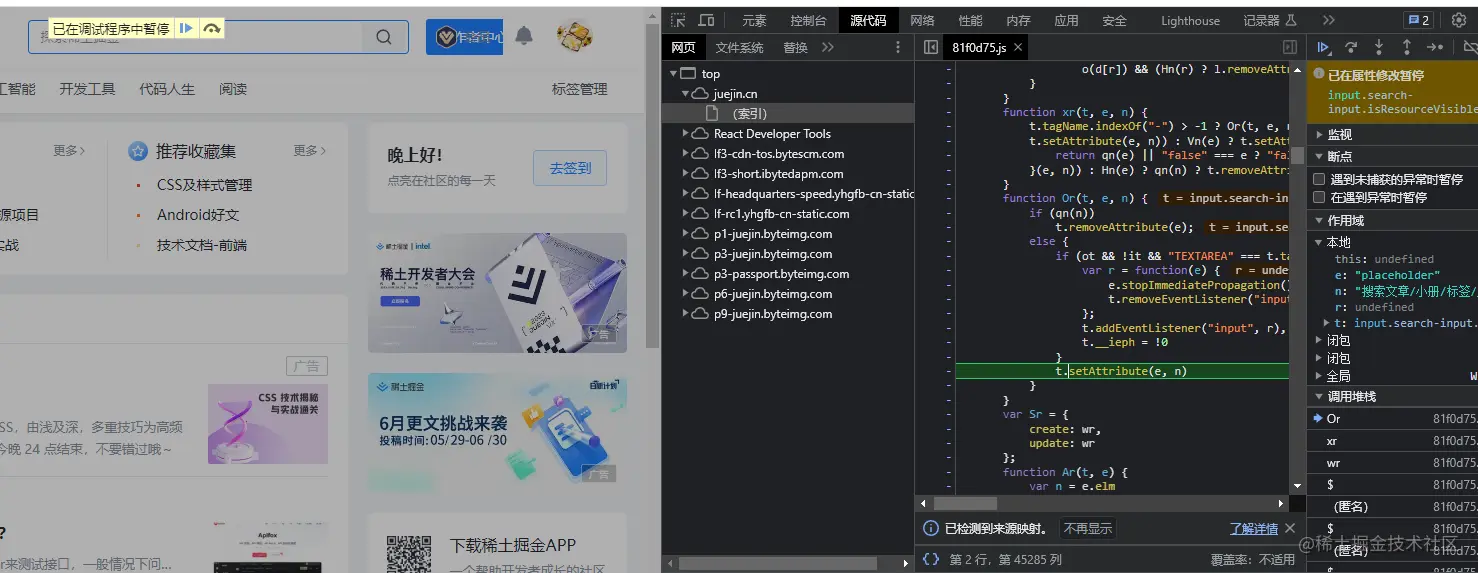Switch to the 控制台 tab
1478x573 pixels.
[x=808, y=20]
